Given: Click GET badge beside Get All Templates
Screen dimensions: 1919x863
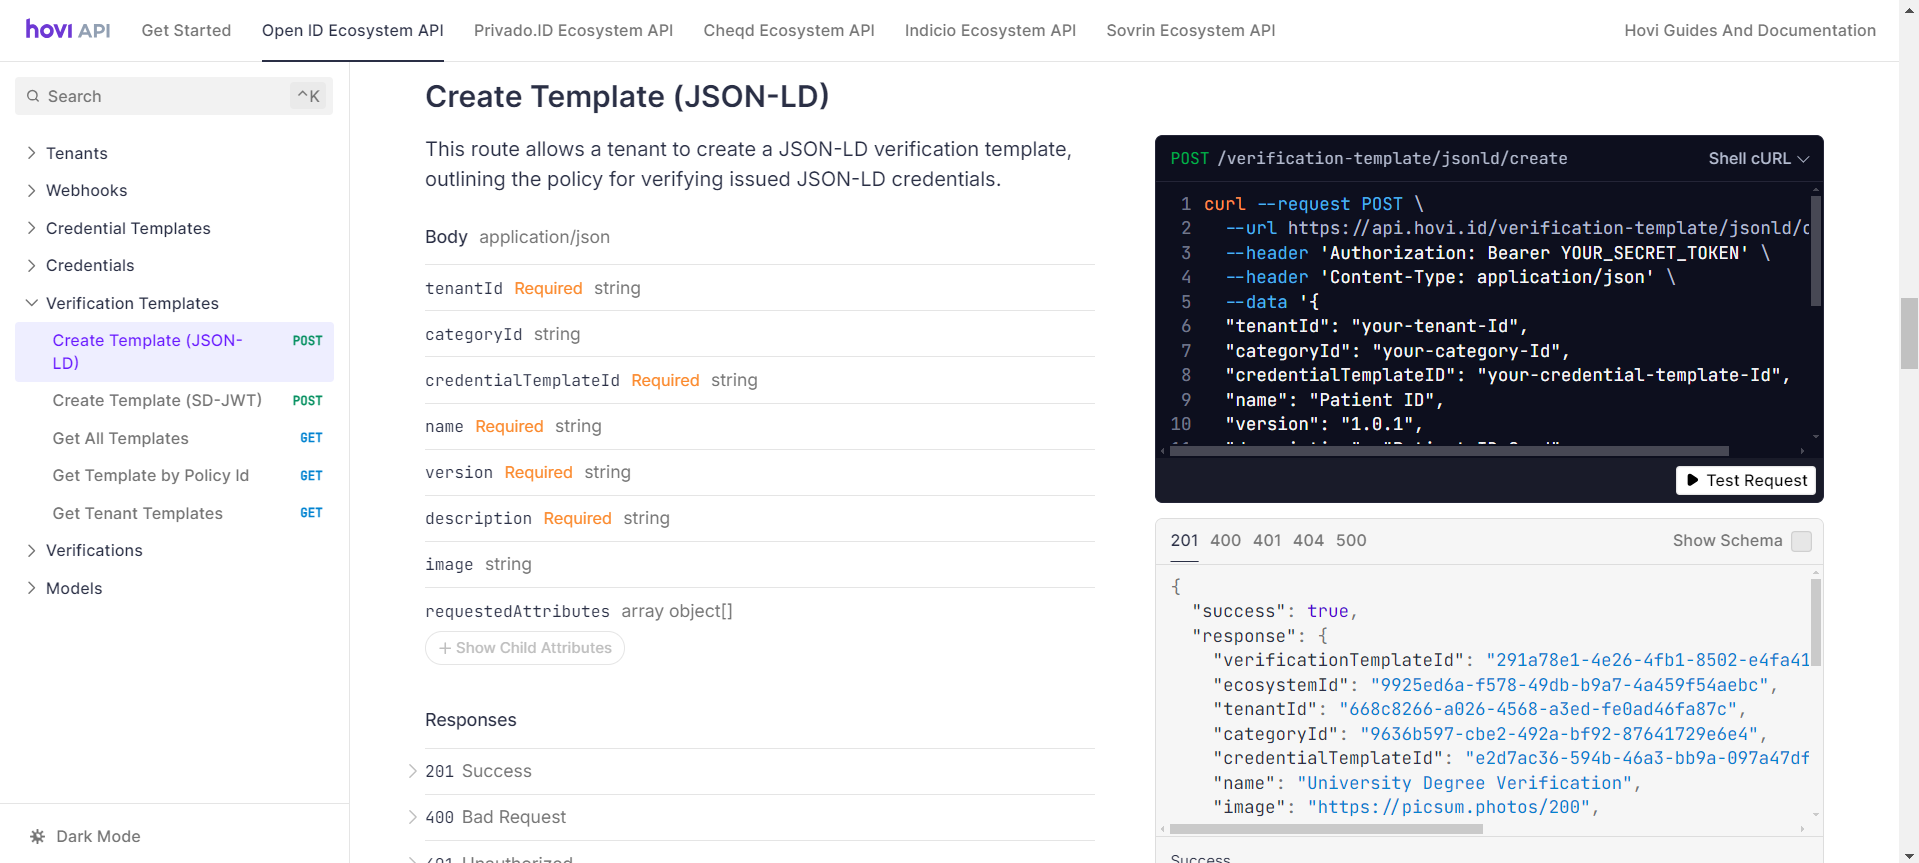Looking at the screenshot, I should (311, 438).
